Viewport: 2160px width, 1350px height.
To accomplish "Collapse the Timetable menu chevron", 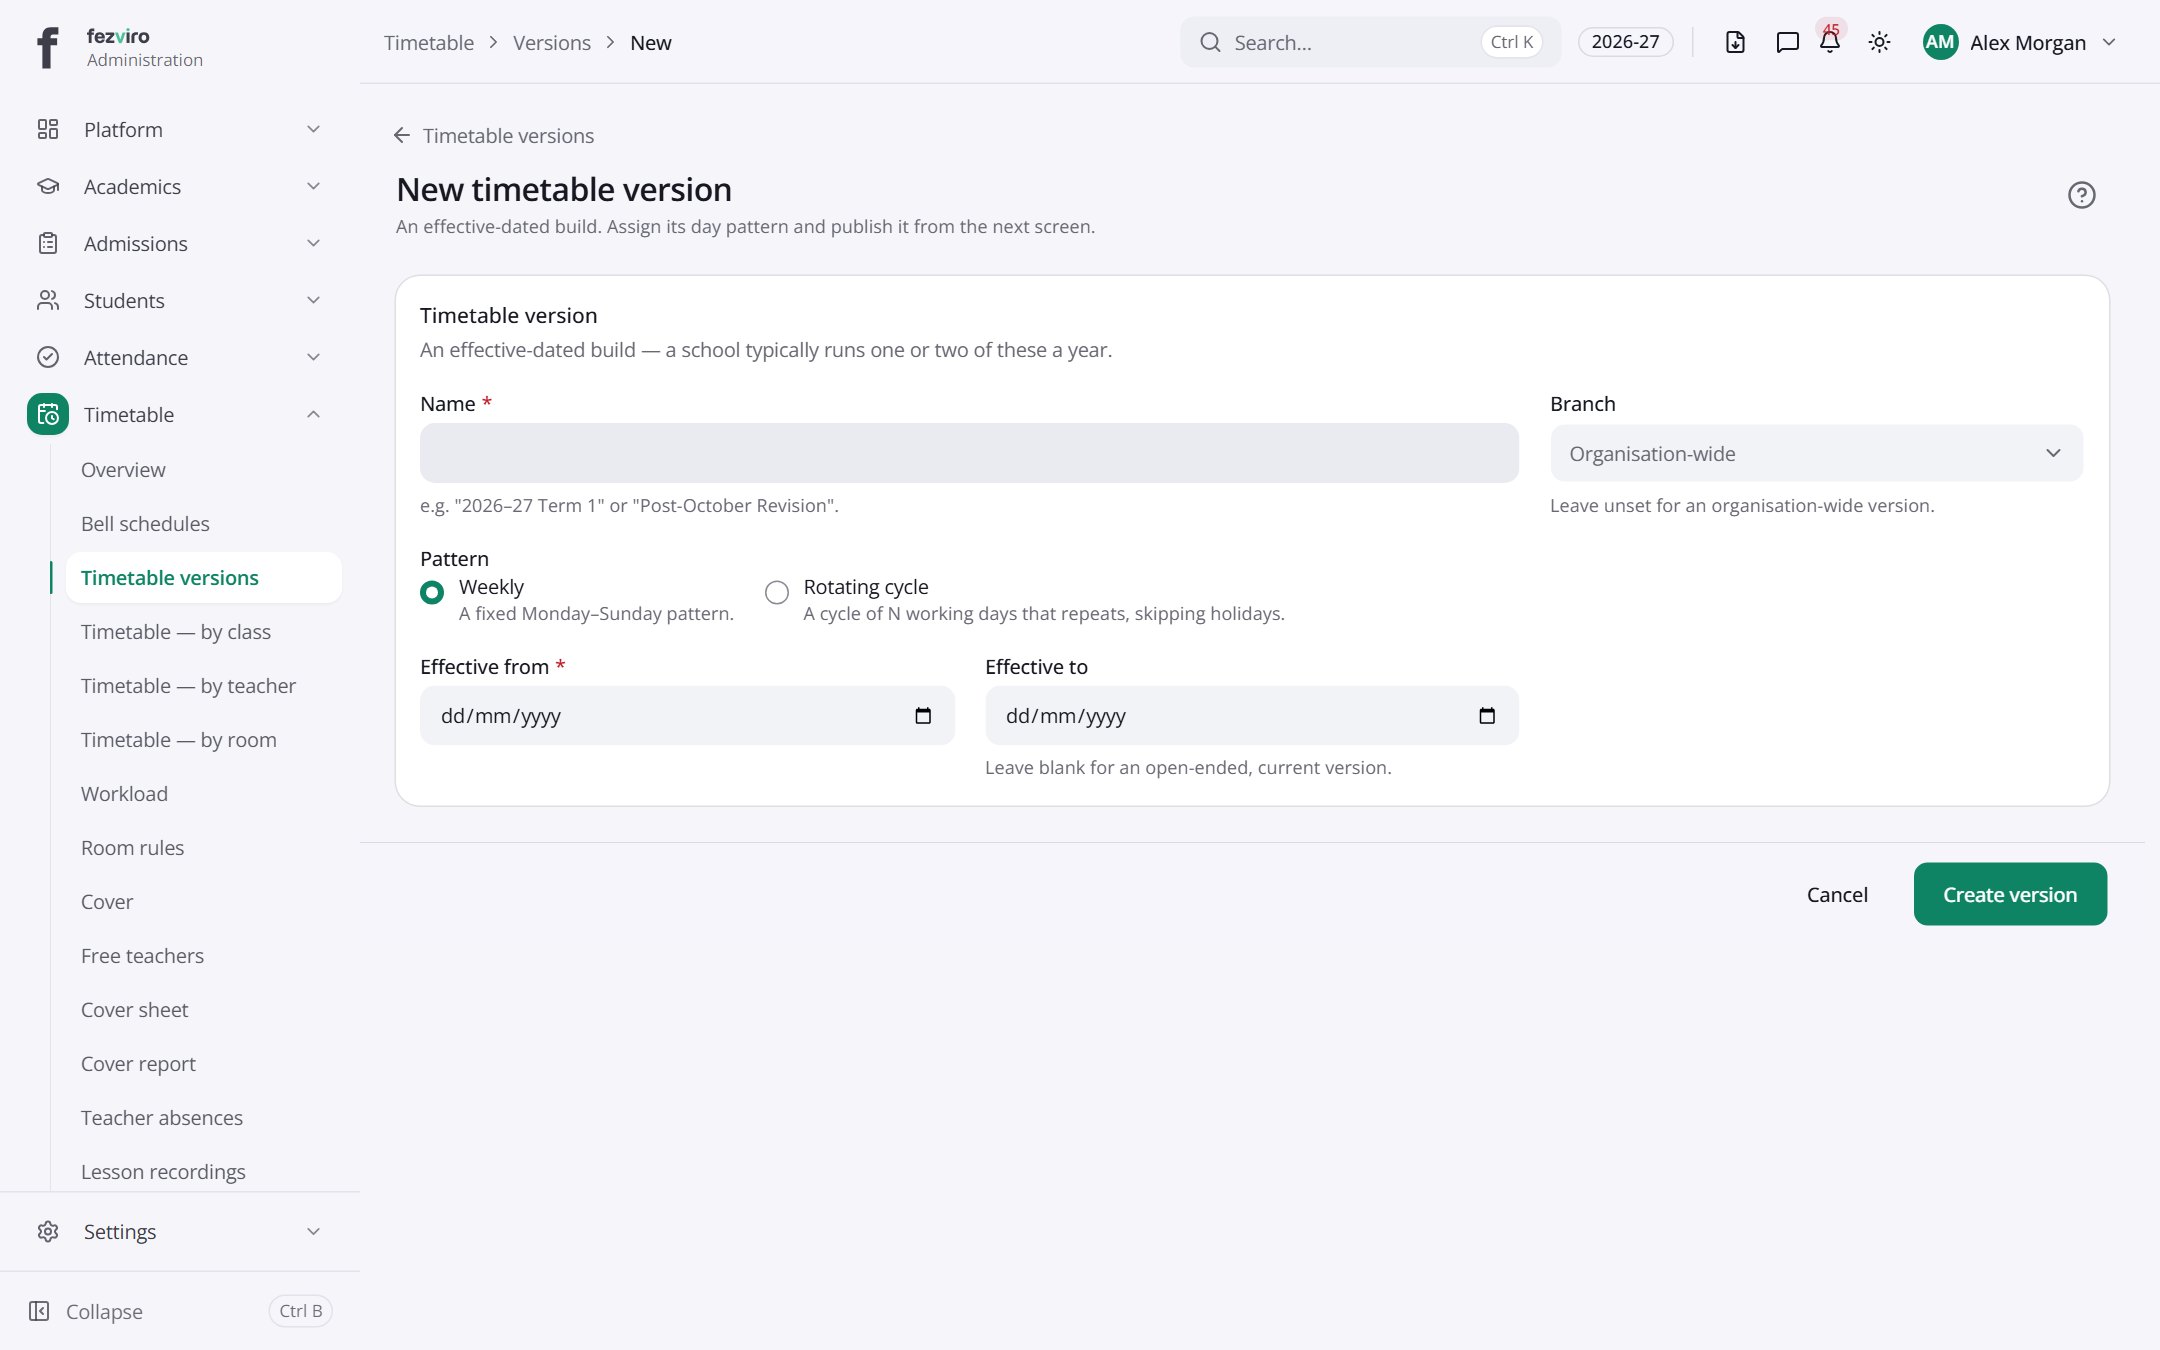I will pyautogui.click(x=314, y=414).
